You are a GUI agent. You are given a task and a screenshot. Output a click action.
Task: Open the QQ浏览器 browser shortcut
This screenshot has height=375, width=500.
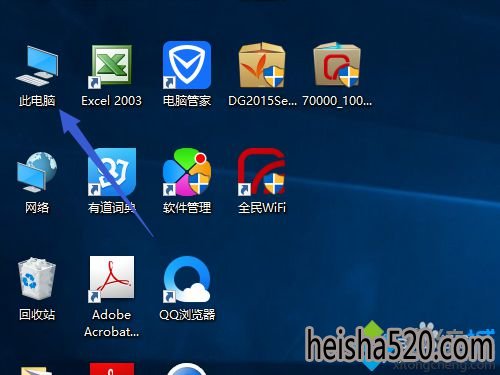click(x=187, y=279)
